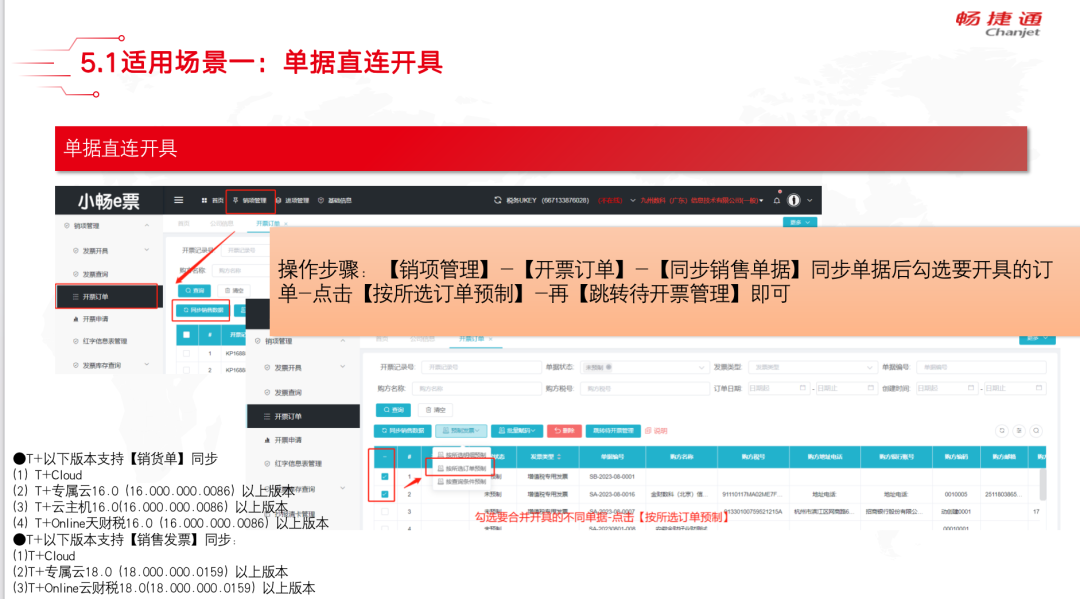
Task: Click 同步销售数据 in front screenshot toolbar
Action: [x=403, y=430]
